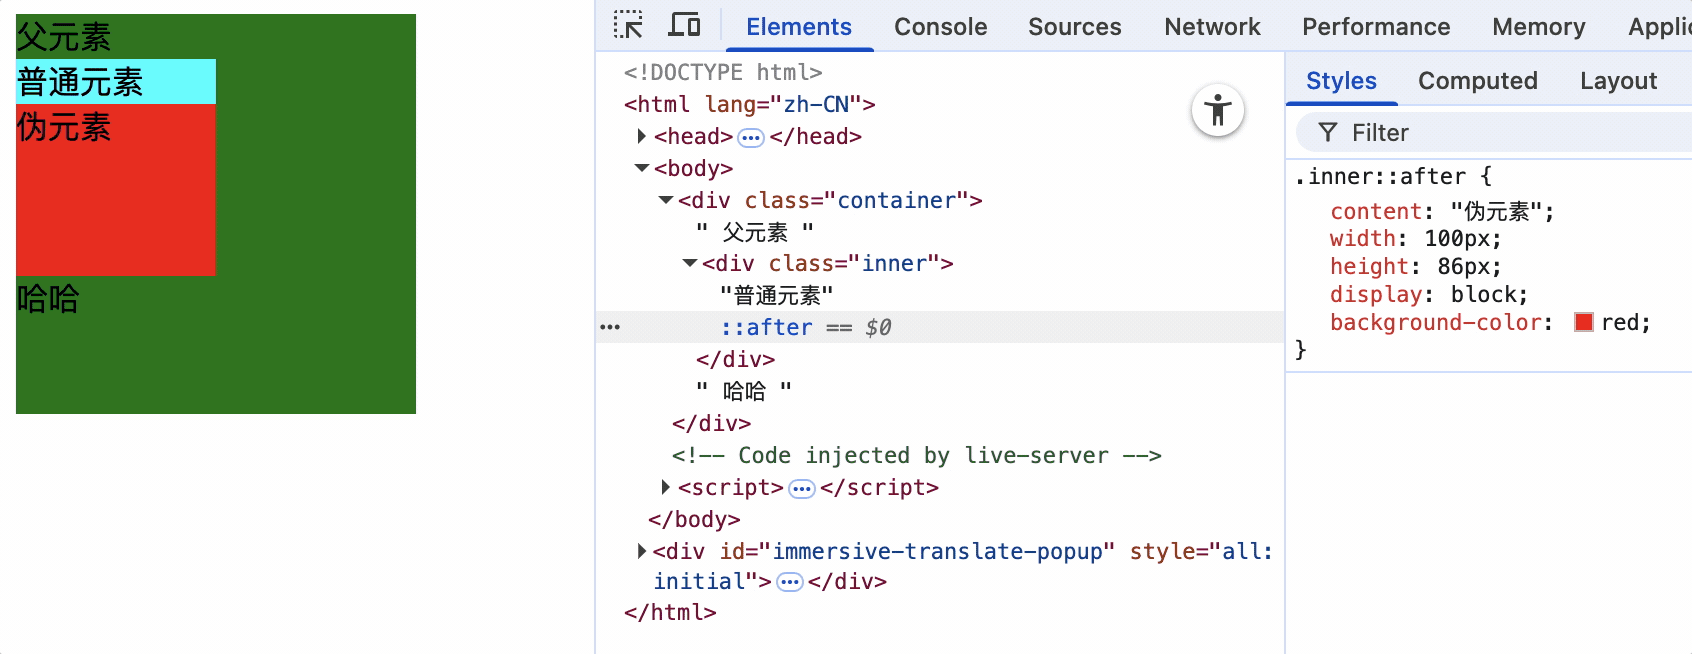Click the Styles filter input field
This screenshot has height=654, width=1692.
pyautogui.click(x=1500, y=133)
